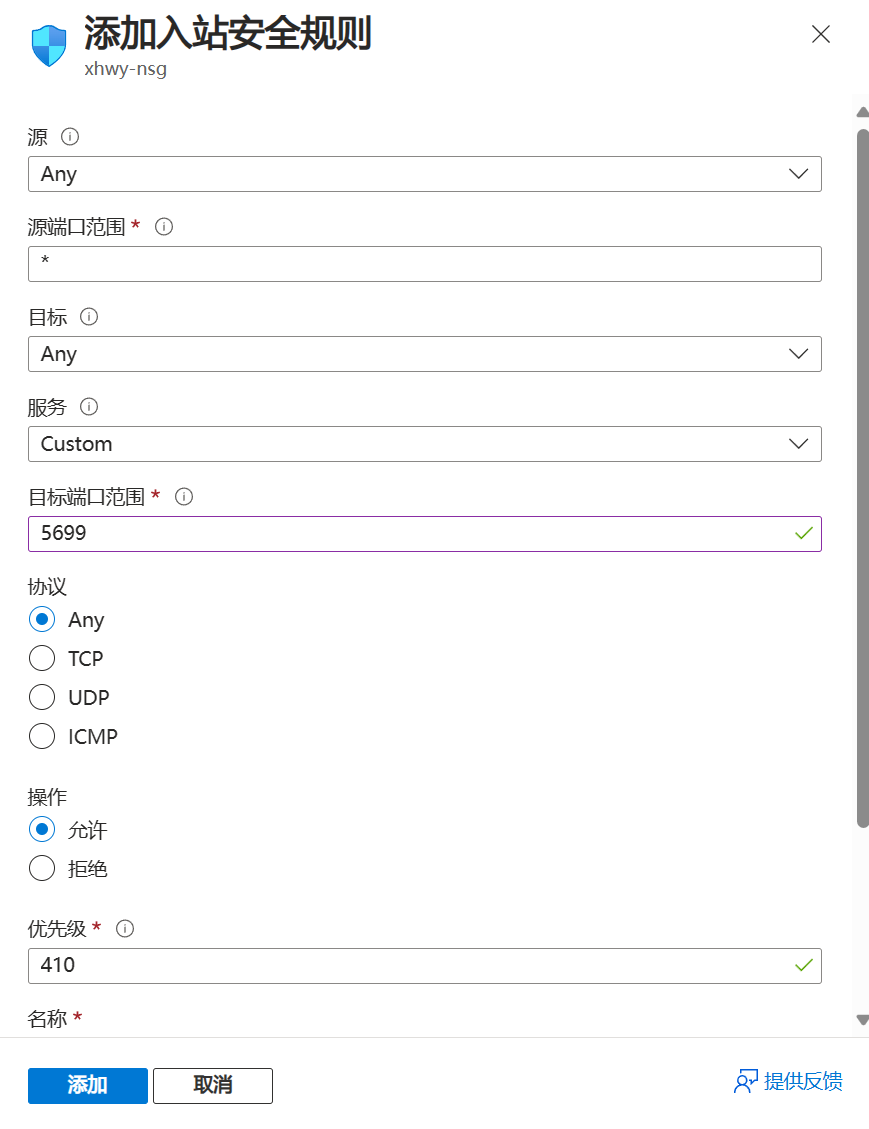Image resolution: width=869 pixels, height=1129 pixels.
Task: Click the 优先级 input showing 410
Action: 424,965
